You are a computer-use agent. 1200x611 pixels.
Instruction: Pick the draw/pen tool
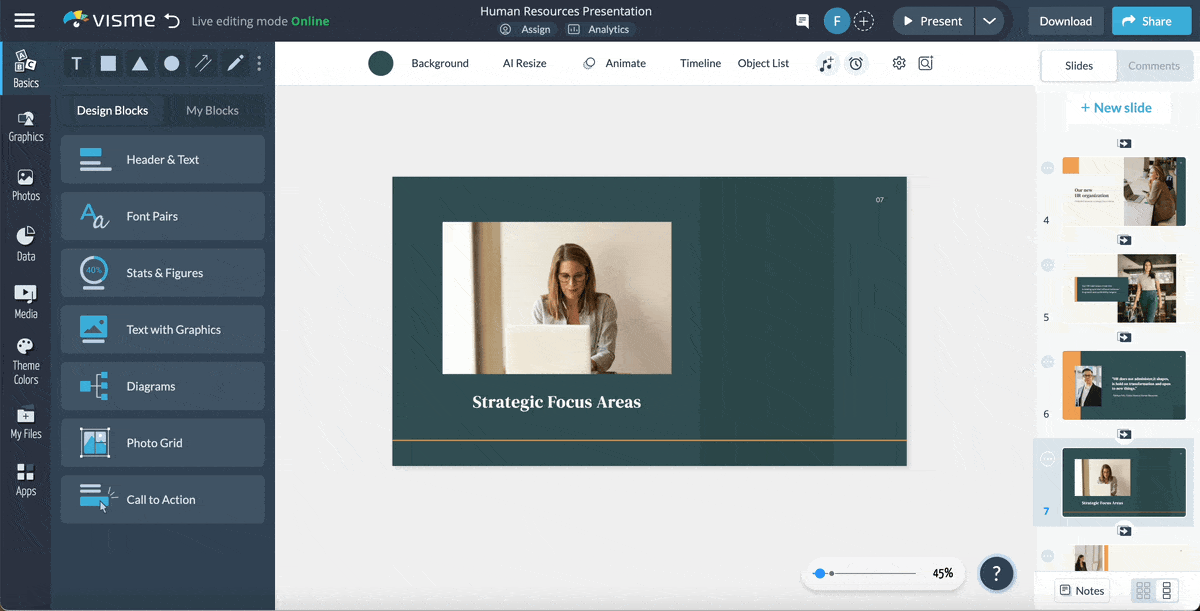(236, 63)
